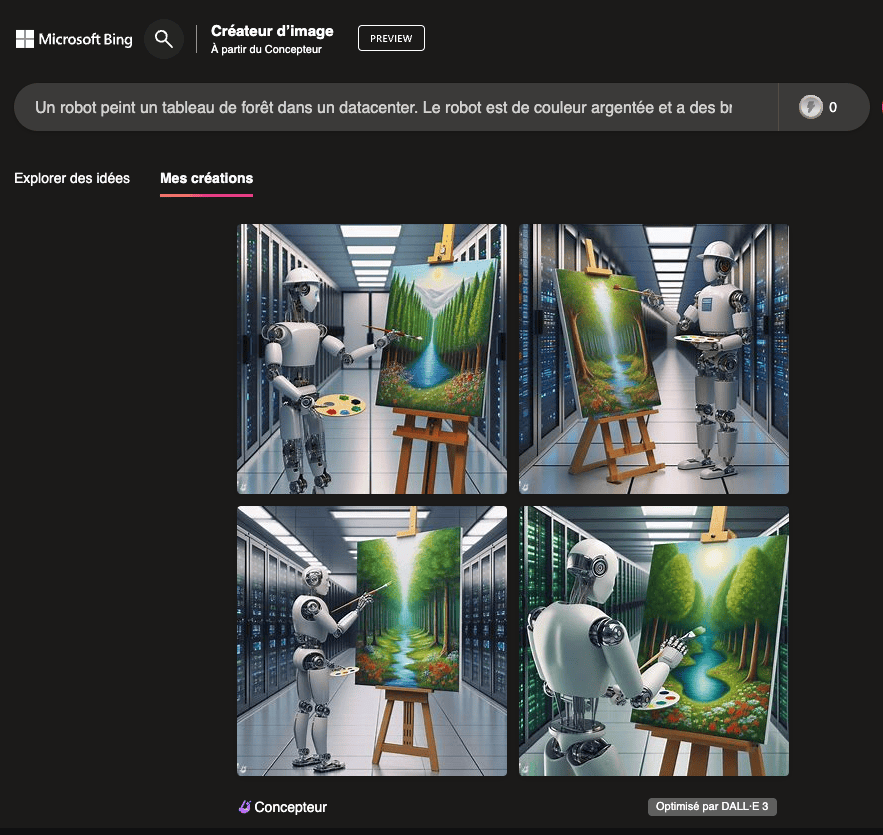Open the bottom-left robot painting thumbnail
The width and height of the screenshot is (883, 835).
pyautogui.click(x=372, y=641)
